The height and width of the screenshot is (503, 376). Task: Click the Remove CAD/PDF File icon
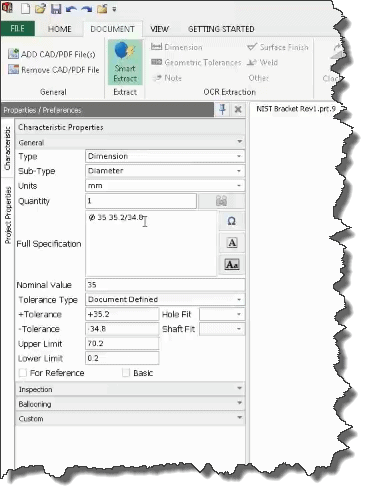[13, 69]
